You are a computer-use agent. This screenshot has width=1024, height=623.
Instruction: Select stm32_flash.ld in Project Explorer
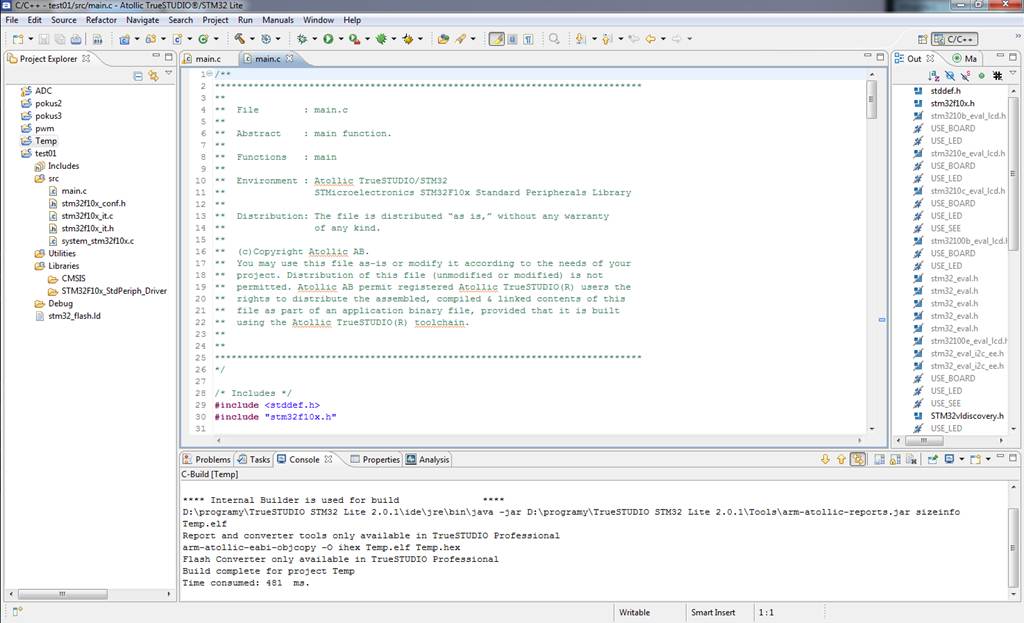[74, 316]
